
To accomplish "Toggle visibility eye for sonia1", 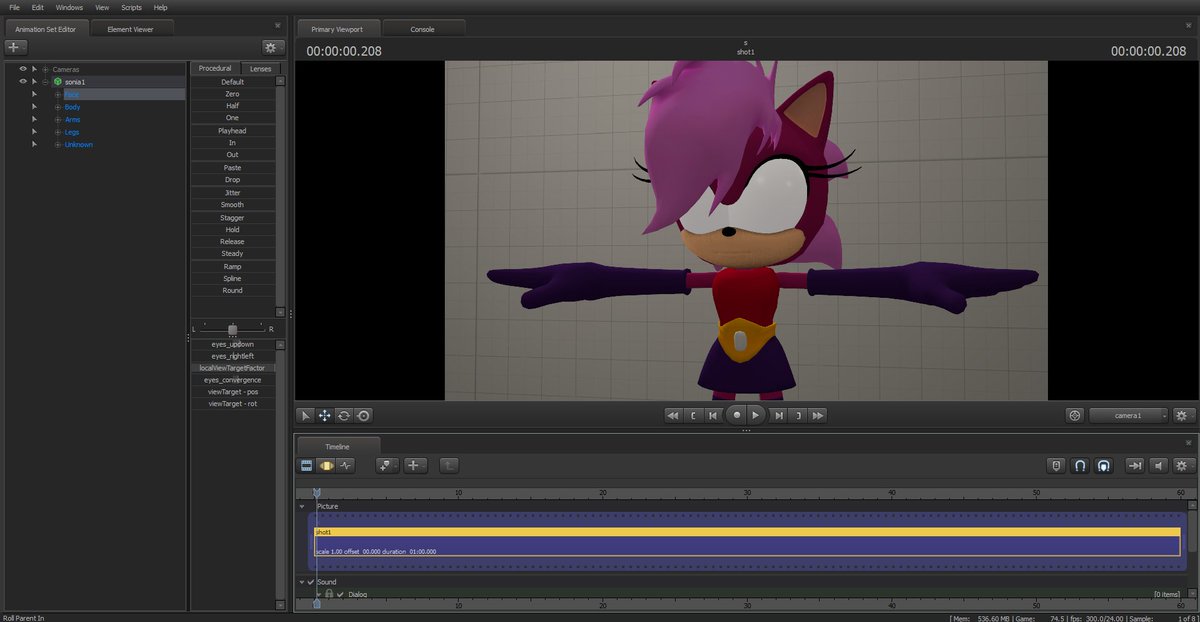I will 22,81.
